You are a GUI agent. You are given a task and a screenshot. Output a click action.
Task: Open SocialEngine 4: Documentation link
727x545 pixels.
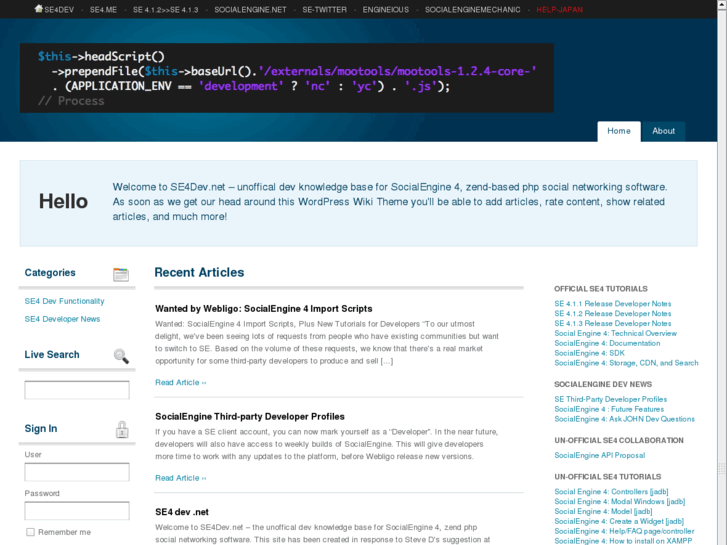click(x=607, y=343)
